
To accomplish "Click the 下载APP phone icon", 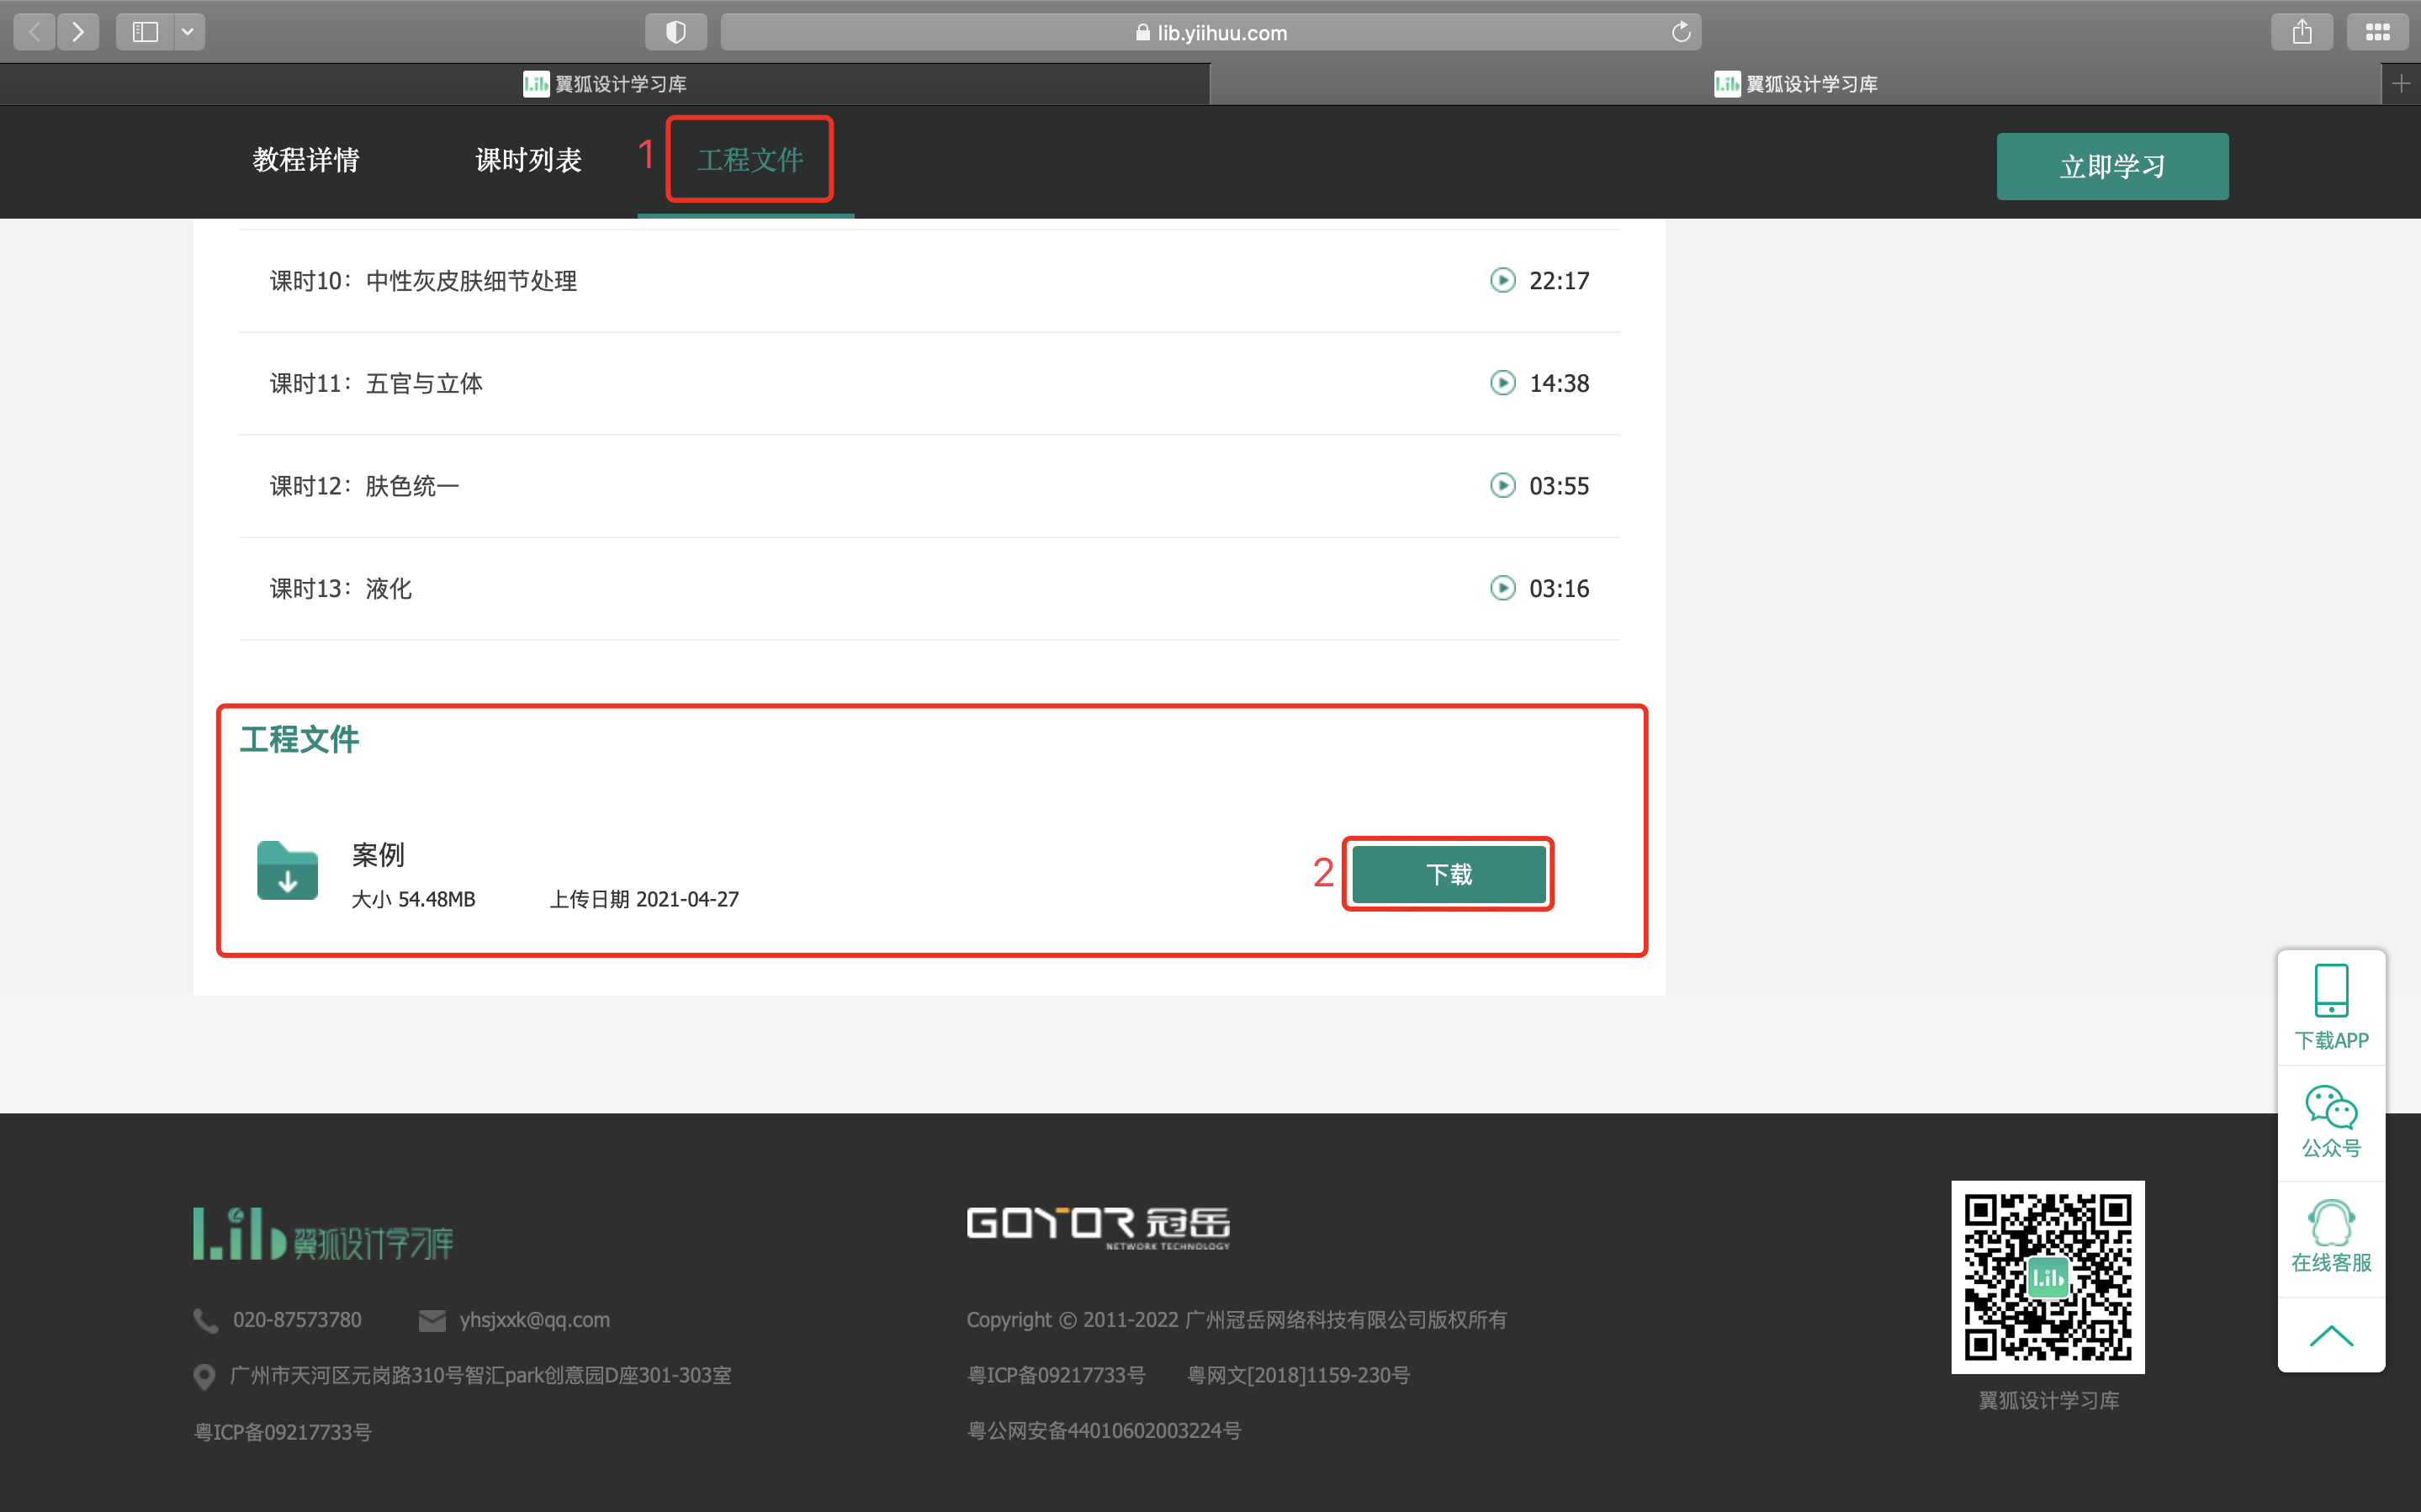I will [x=2331, y=991].
